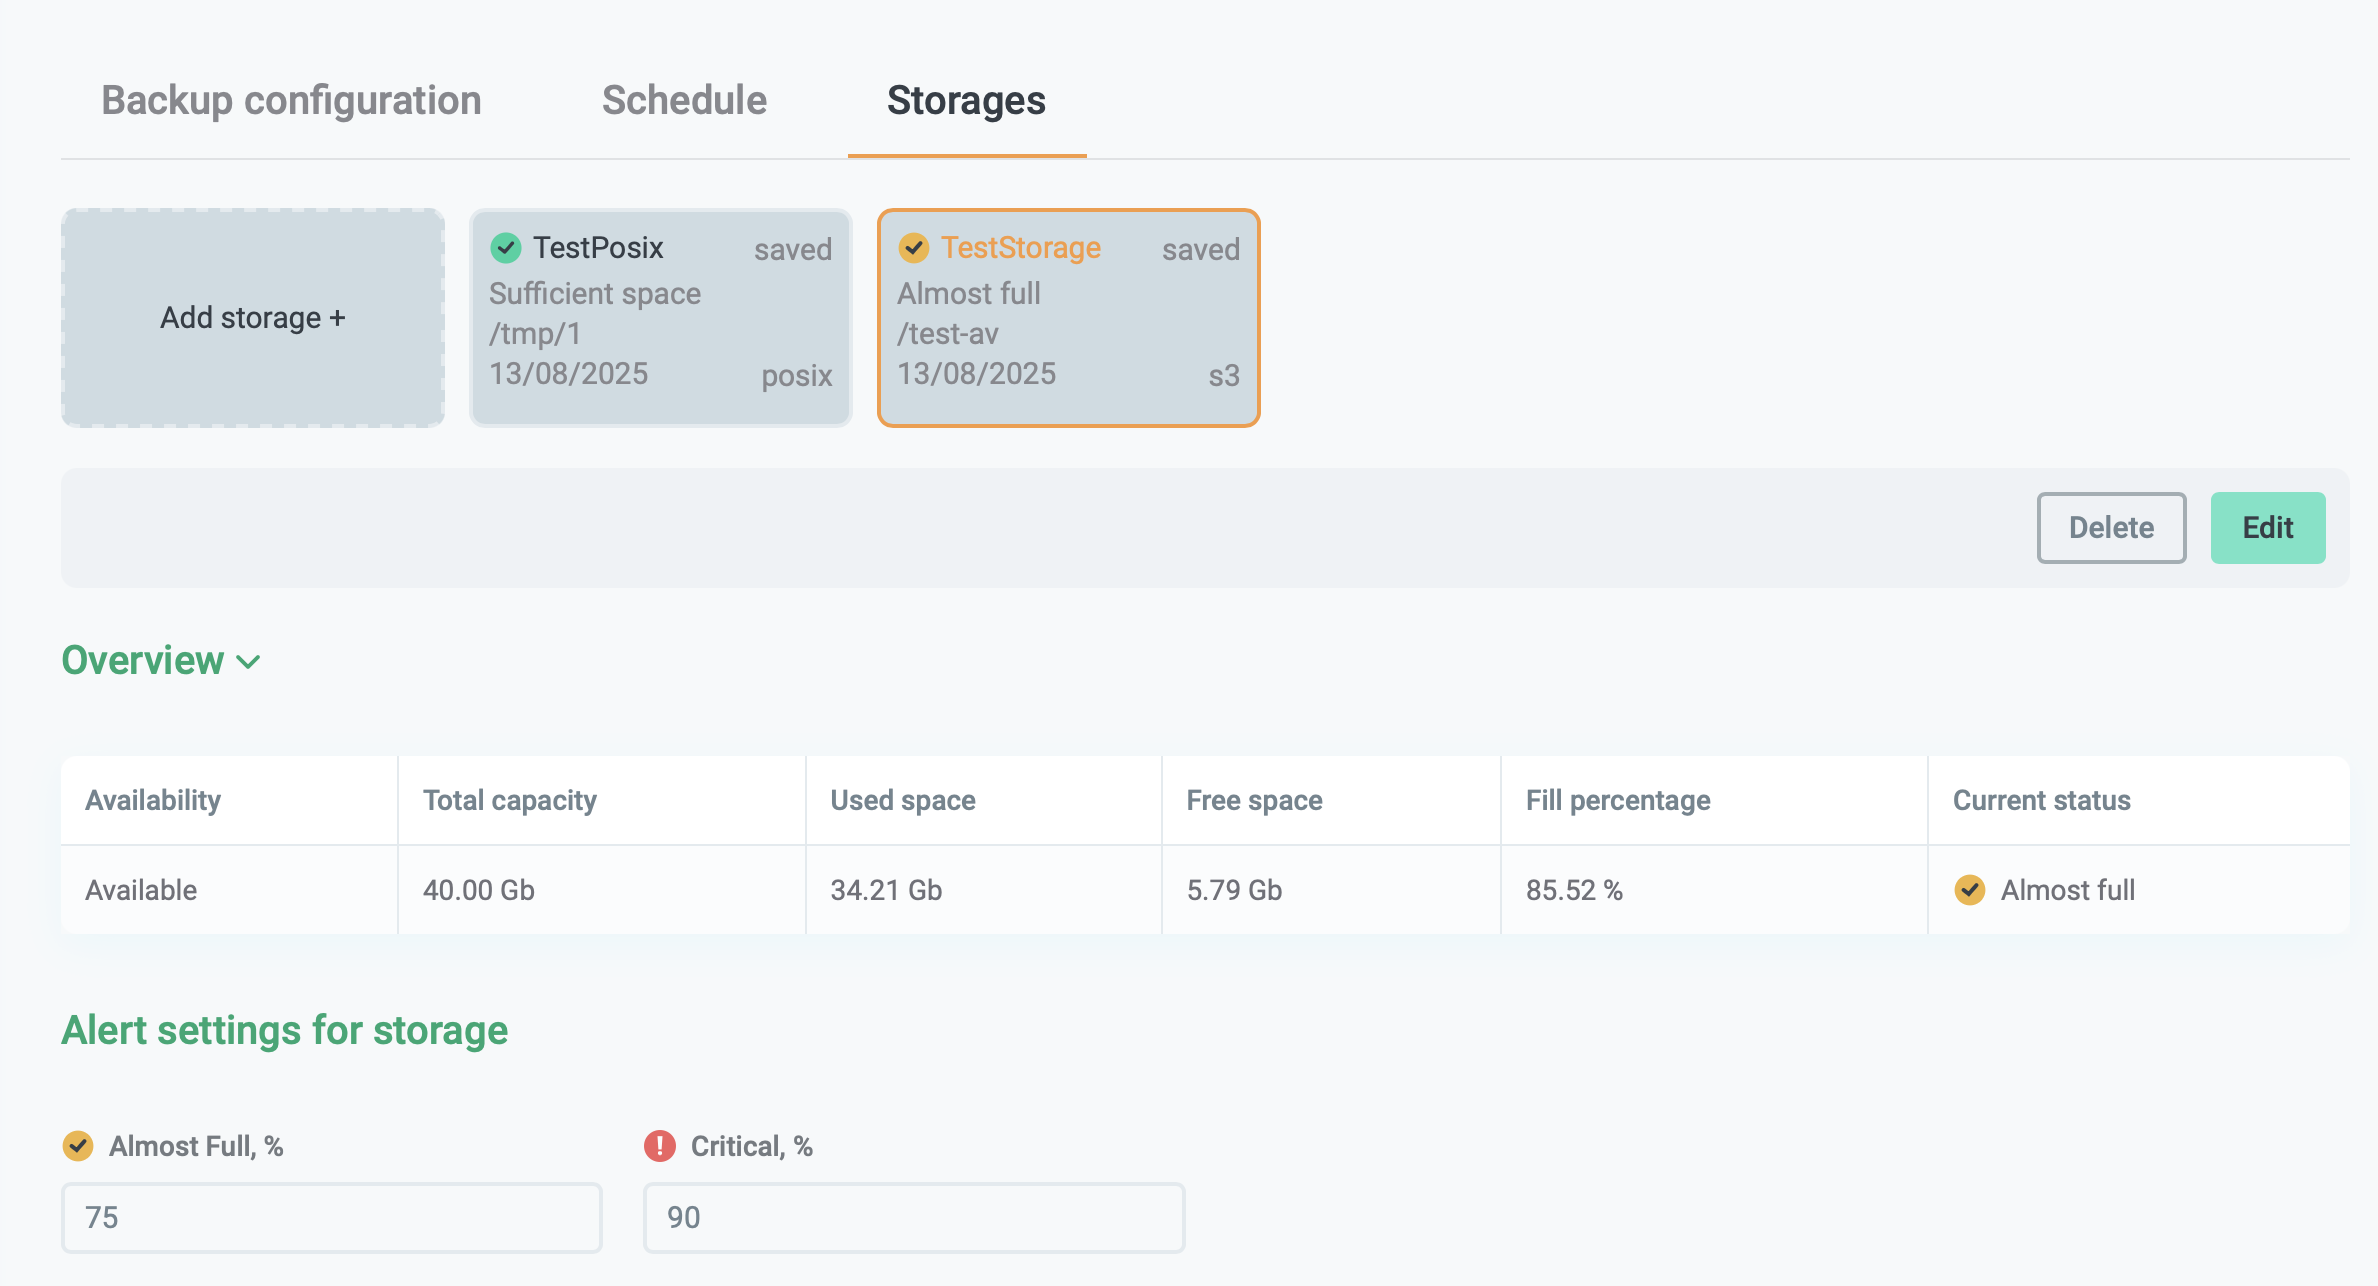Image resolution: width=2378 pixels, height=1286 pixels.
Task: Click the red Critical alert icon
Action: pyautogui.click(x=659, y=1146)
